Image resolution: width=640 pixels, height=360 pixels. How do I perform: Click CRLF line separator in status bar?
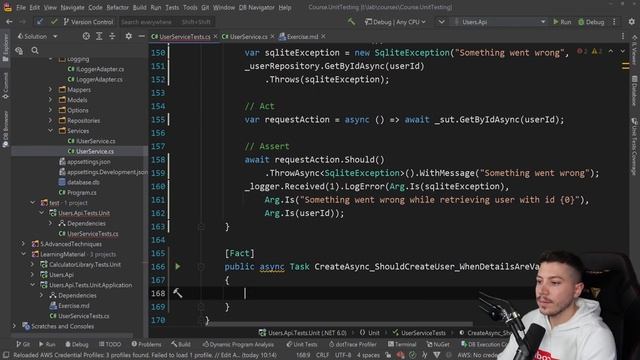[322, 355]
